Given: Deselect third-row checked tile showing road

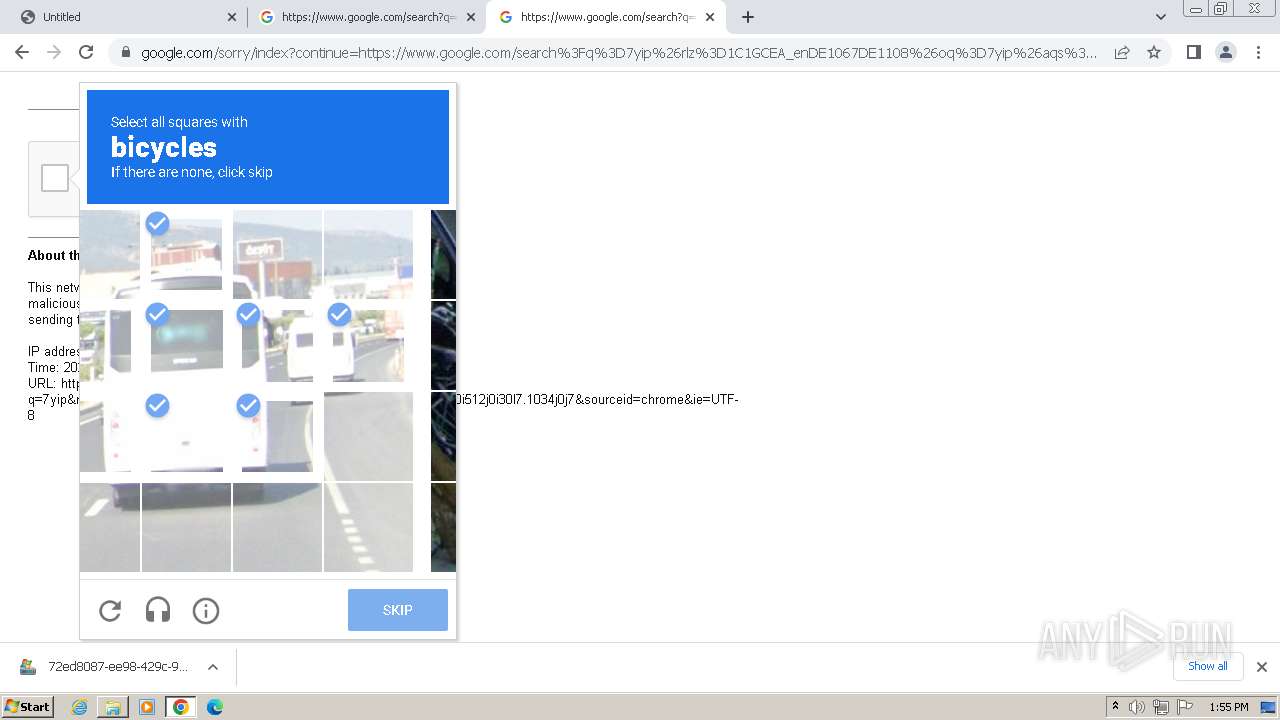Looking at the screenshot, I should tap(277, 436).
